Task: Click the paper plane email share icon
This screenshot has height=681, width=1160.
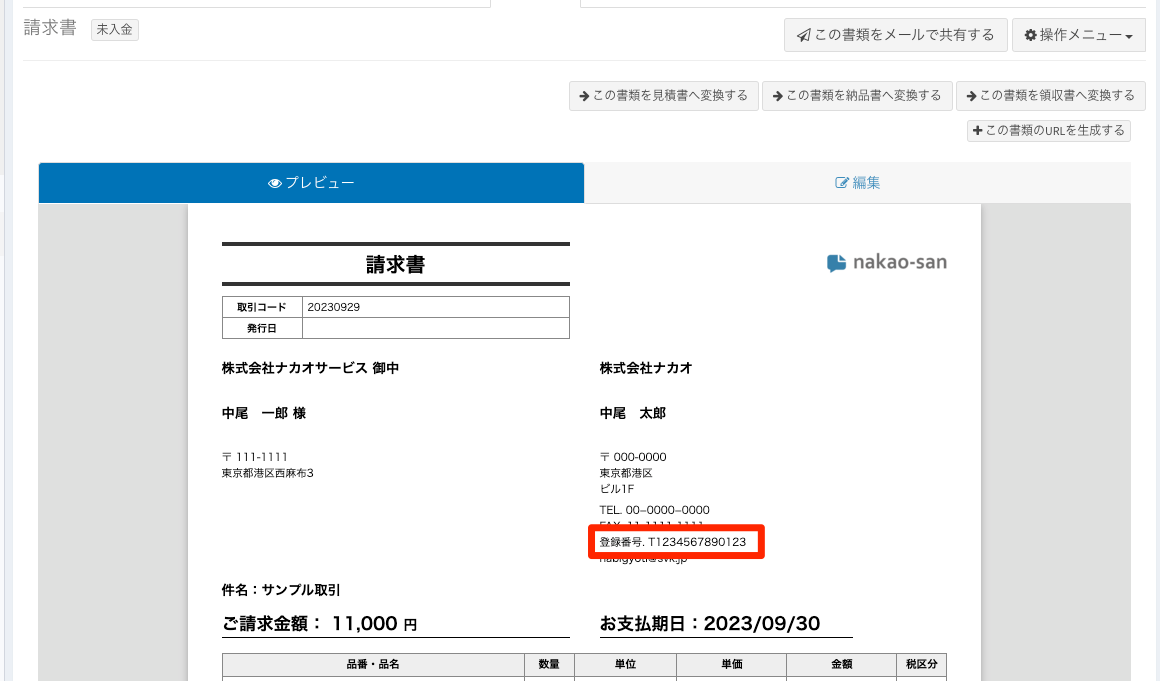Action: pos(803,35)
